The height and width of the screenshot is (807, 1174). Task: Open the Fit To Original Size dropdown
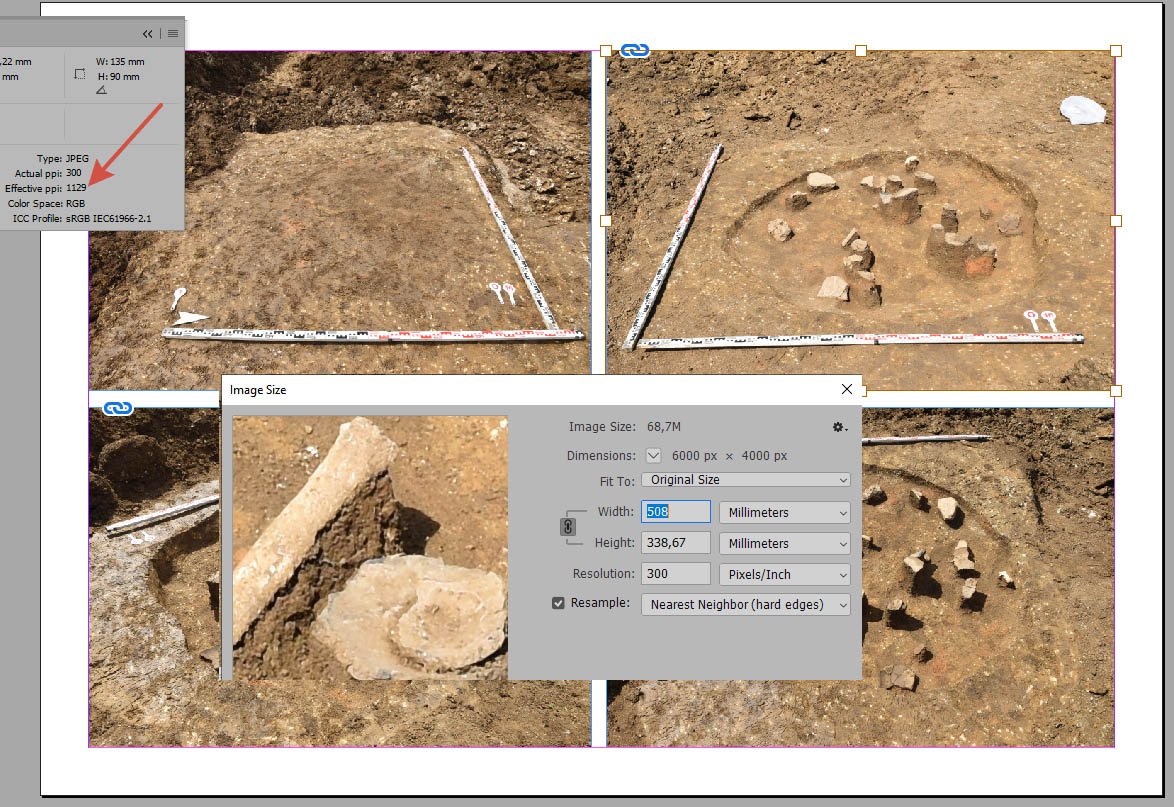(x=746, y=480)
